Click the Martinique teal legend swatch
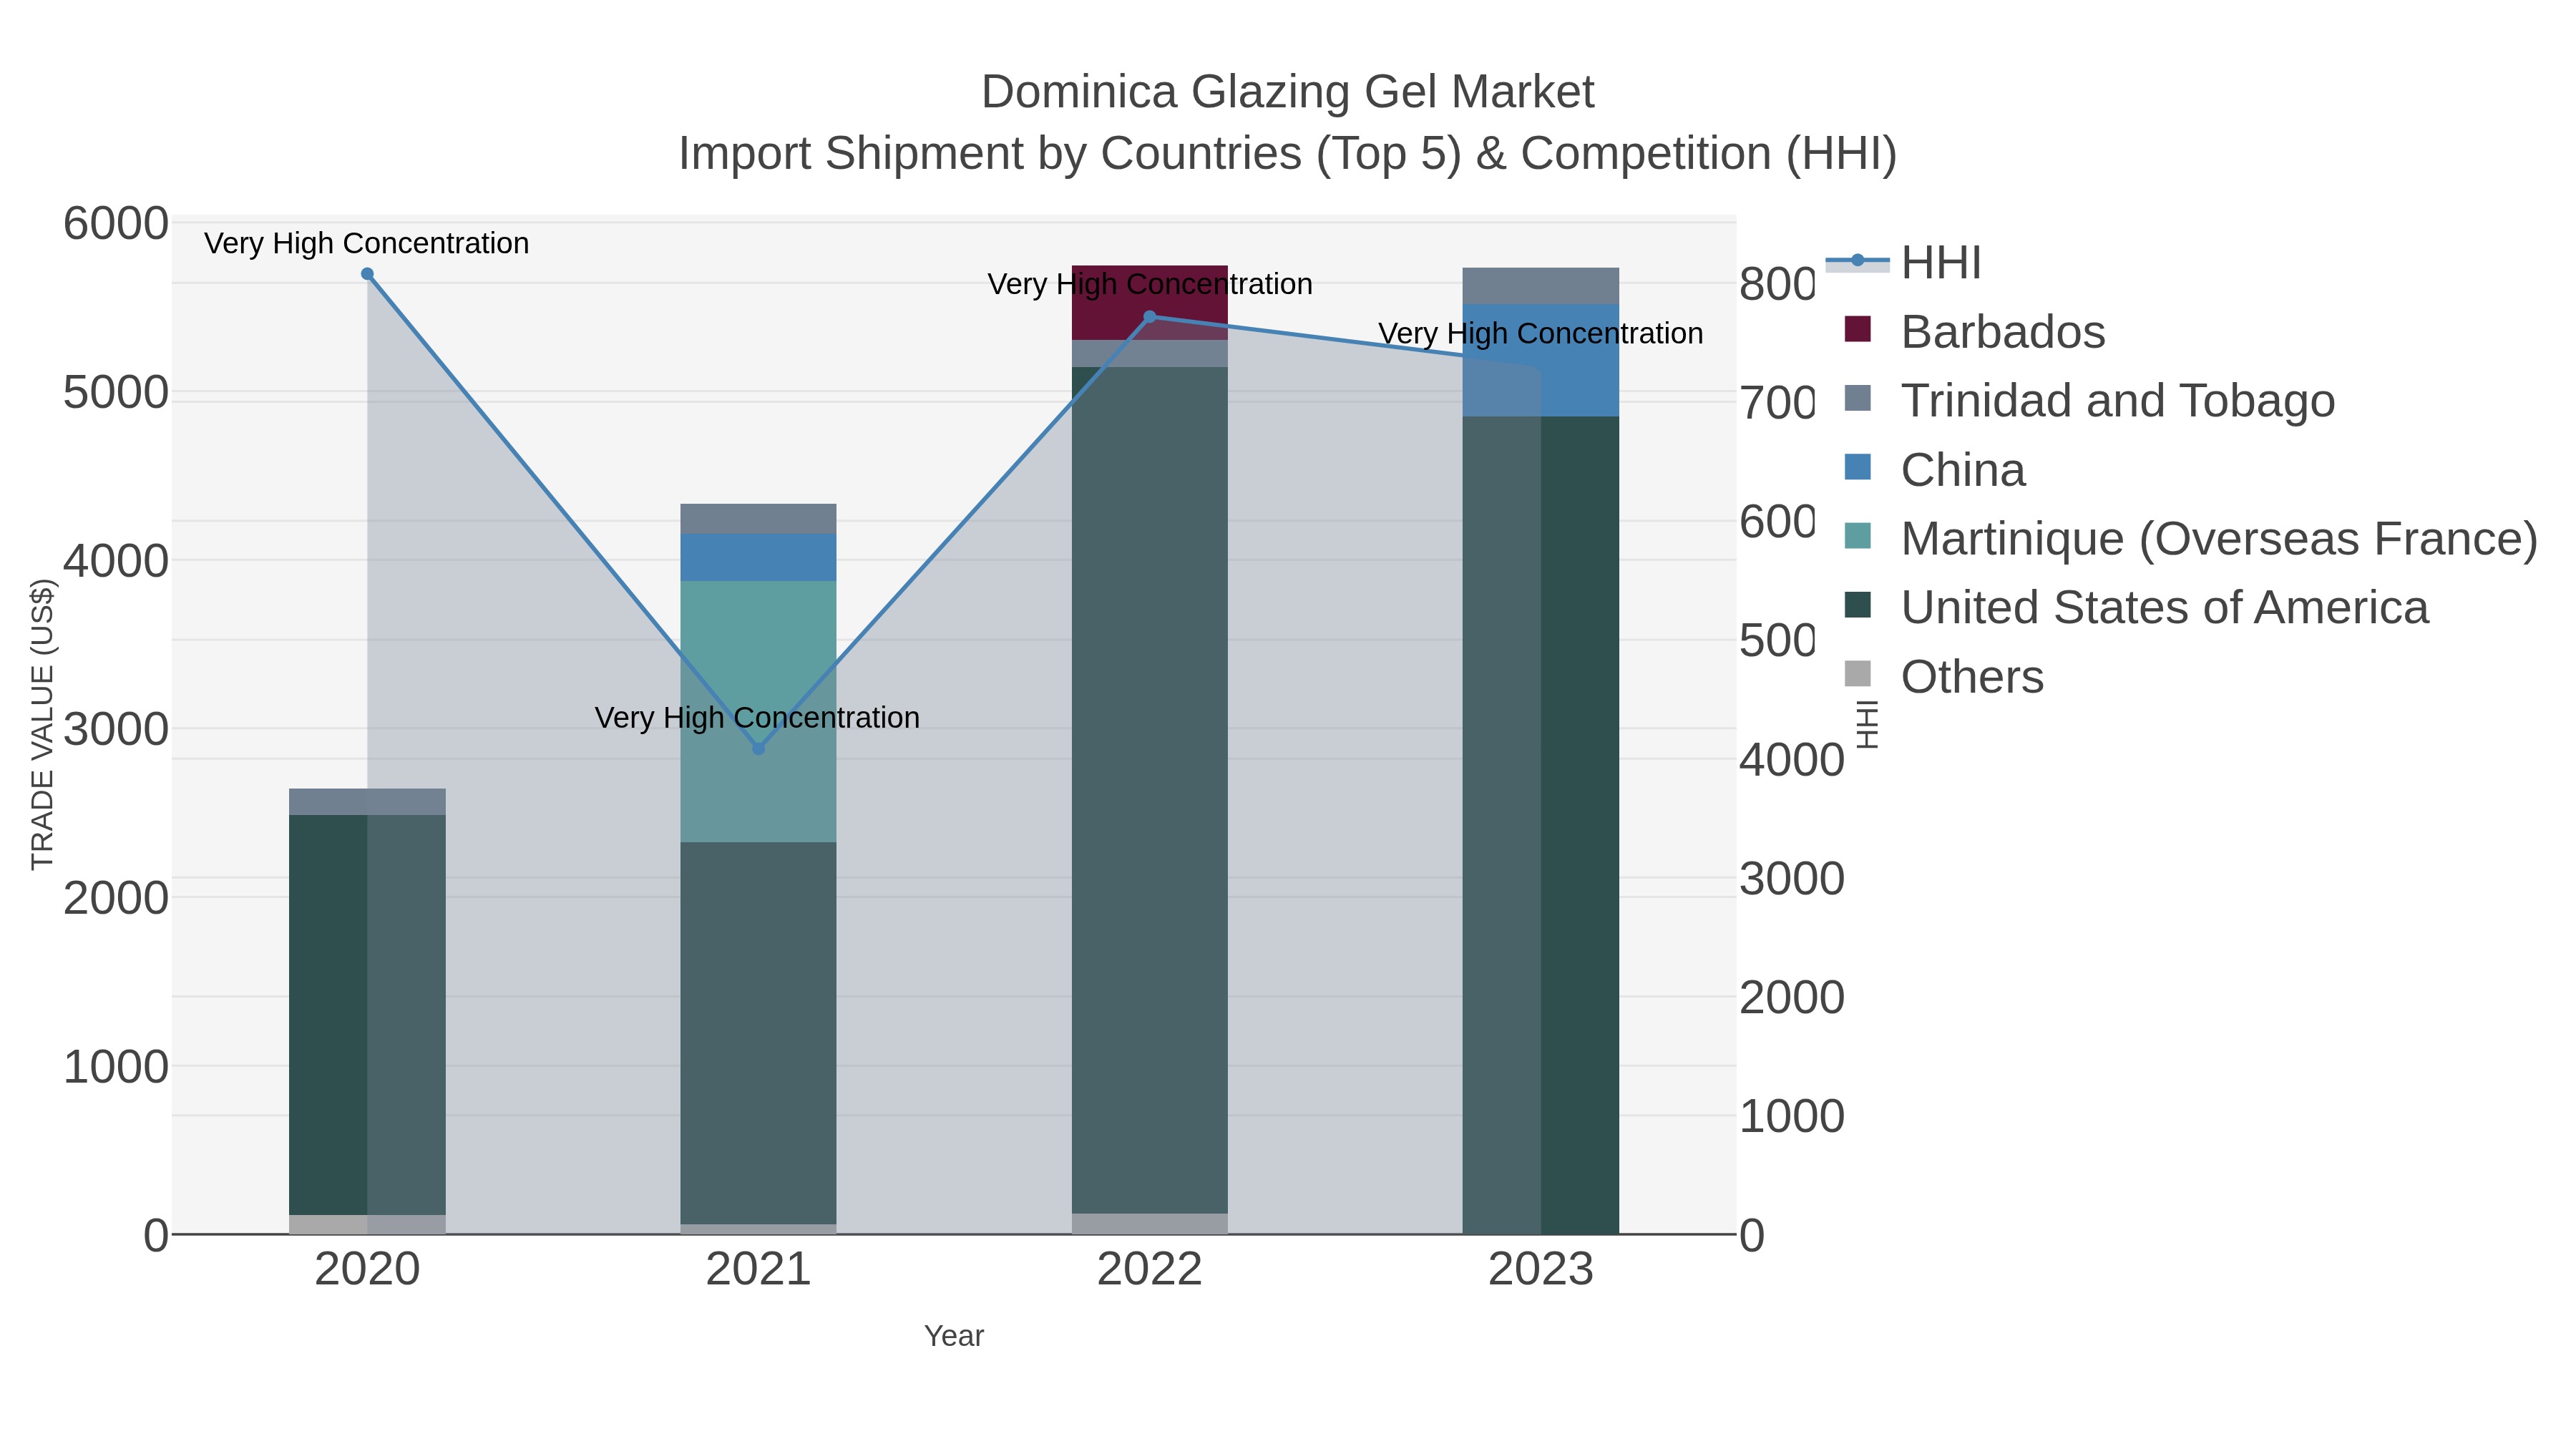2576x1449 pixels. [x=1857, y=536]
